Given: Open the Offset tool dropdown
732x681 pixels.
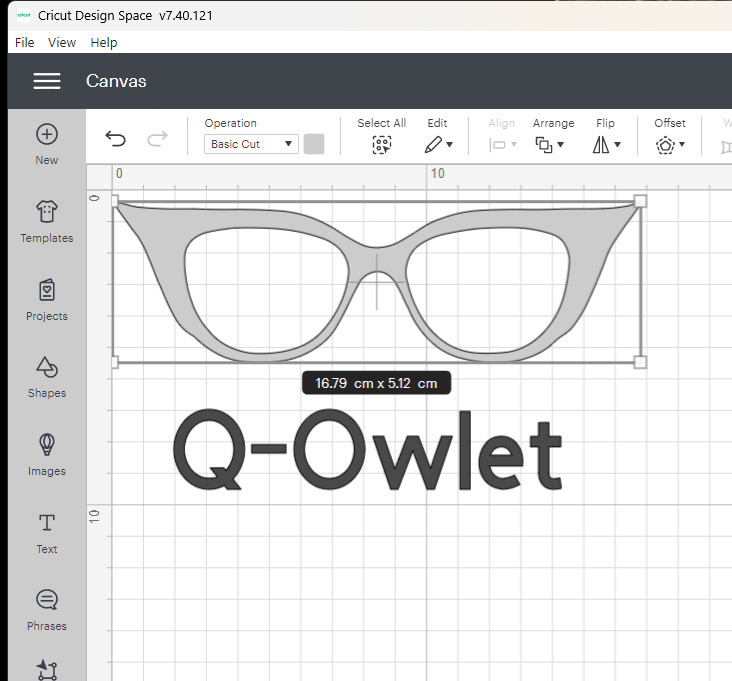Looking at the screenshot, I should (x=670, y=144).
